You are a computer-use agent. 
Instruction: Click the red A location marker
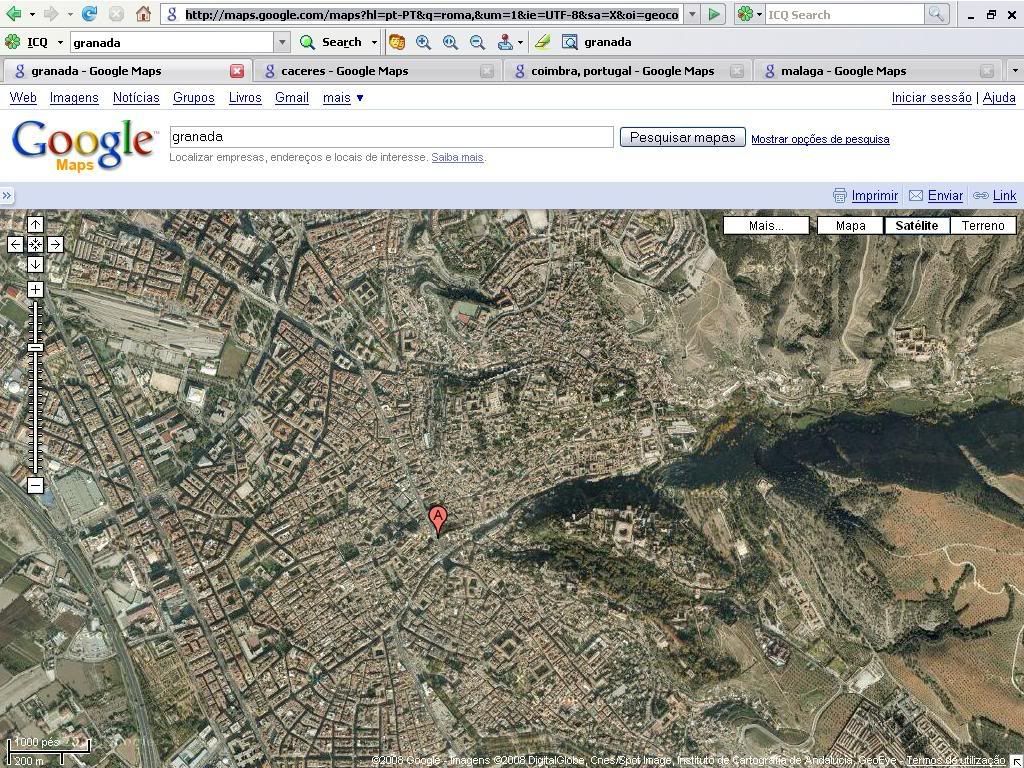pos(437,518)
